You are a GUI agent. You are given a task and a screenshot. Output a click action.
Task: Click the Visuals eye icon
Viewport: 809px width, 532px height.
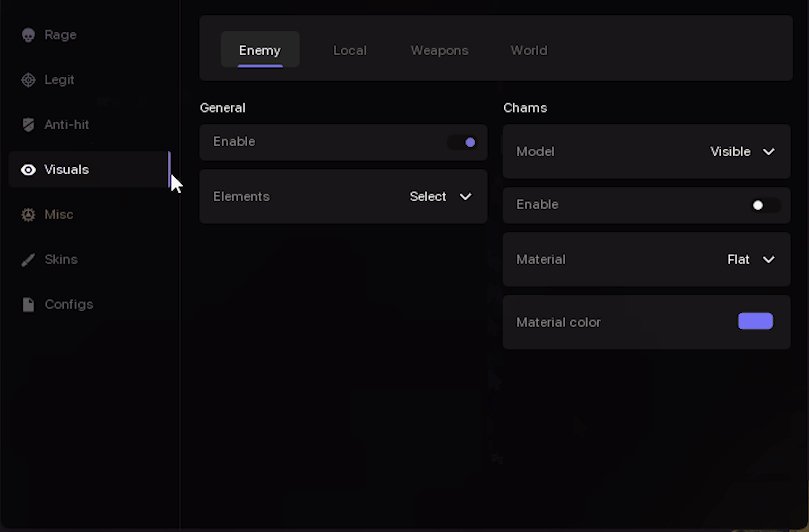(28, 170)
